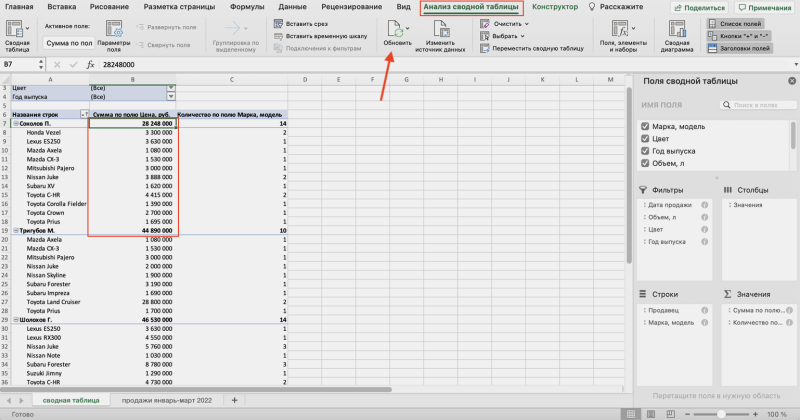Click the horizontal scrollbar of the sheet
This screenshot has height=420, width=800.
(196, 389)
